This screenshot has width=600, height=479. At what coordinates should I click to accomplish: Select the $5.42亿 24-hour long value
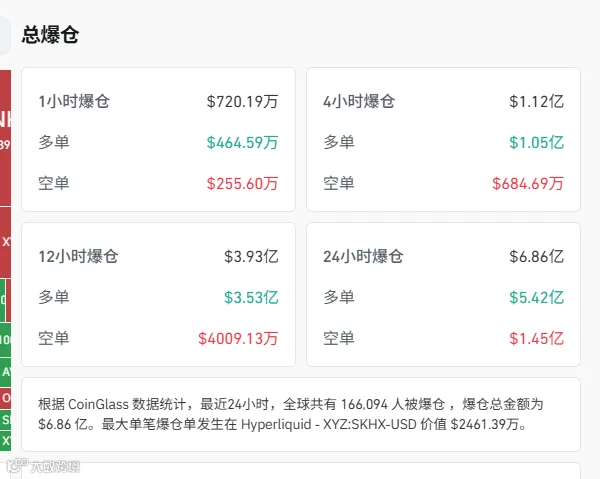536,297
